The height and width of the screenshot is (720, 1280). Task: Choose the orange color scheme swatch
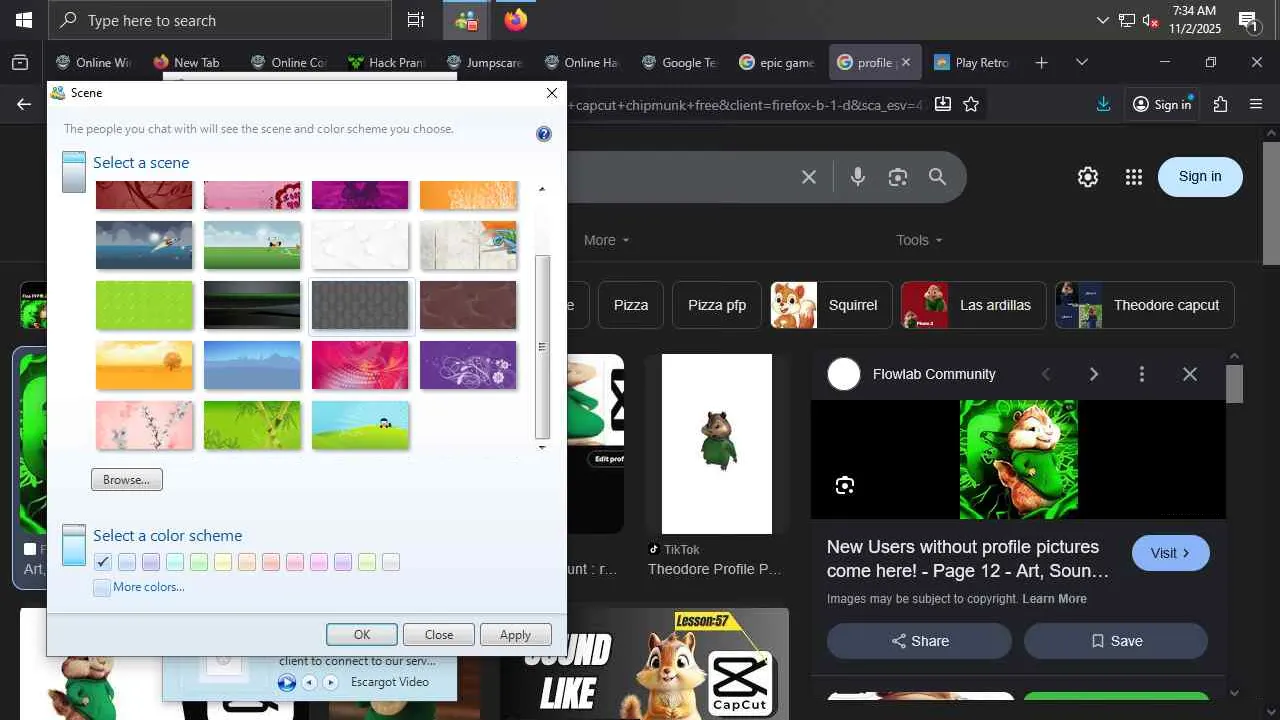point(247,562)
